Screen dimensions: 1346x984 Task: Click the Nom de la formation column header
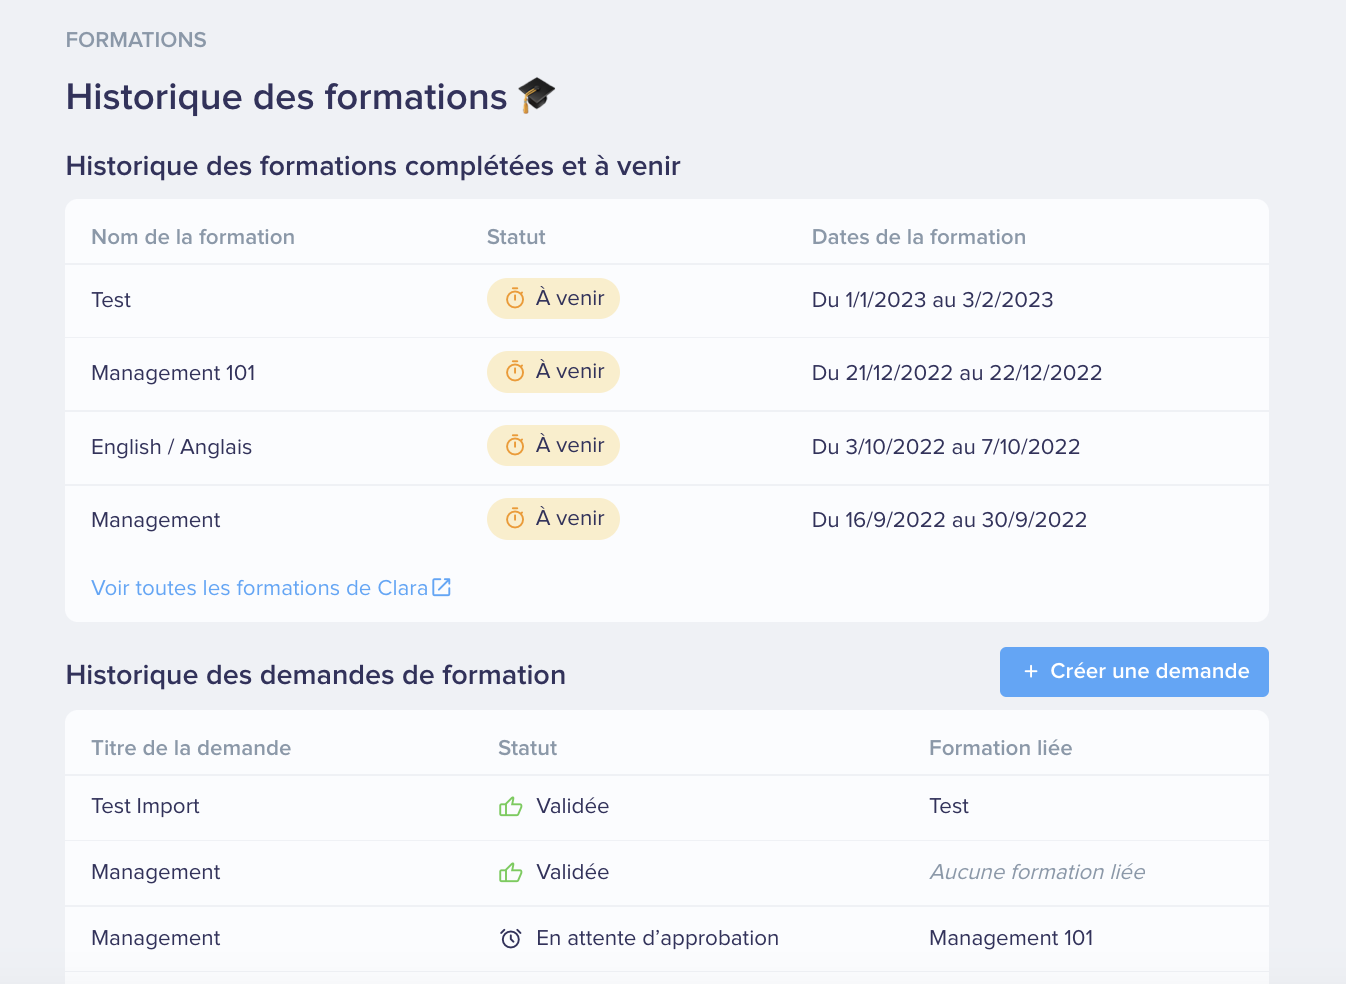(193, 237)
